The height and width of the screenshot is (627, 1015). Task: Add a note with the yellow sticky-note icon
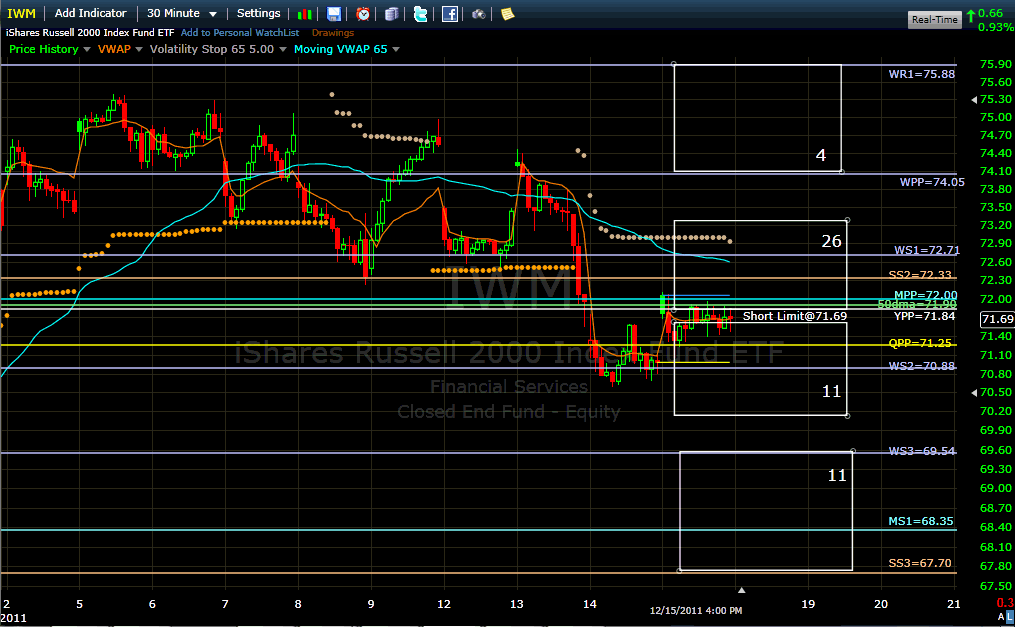point(508,14)
